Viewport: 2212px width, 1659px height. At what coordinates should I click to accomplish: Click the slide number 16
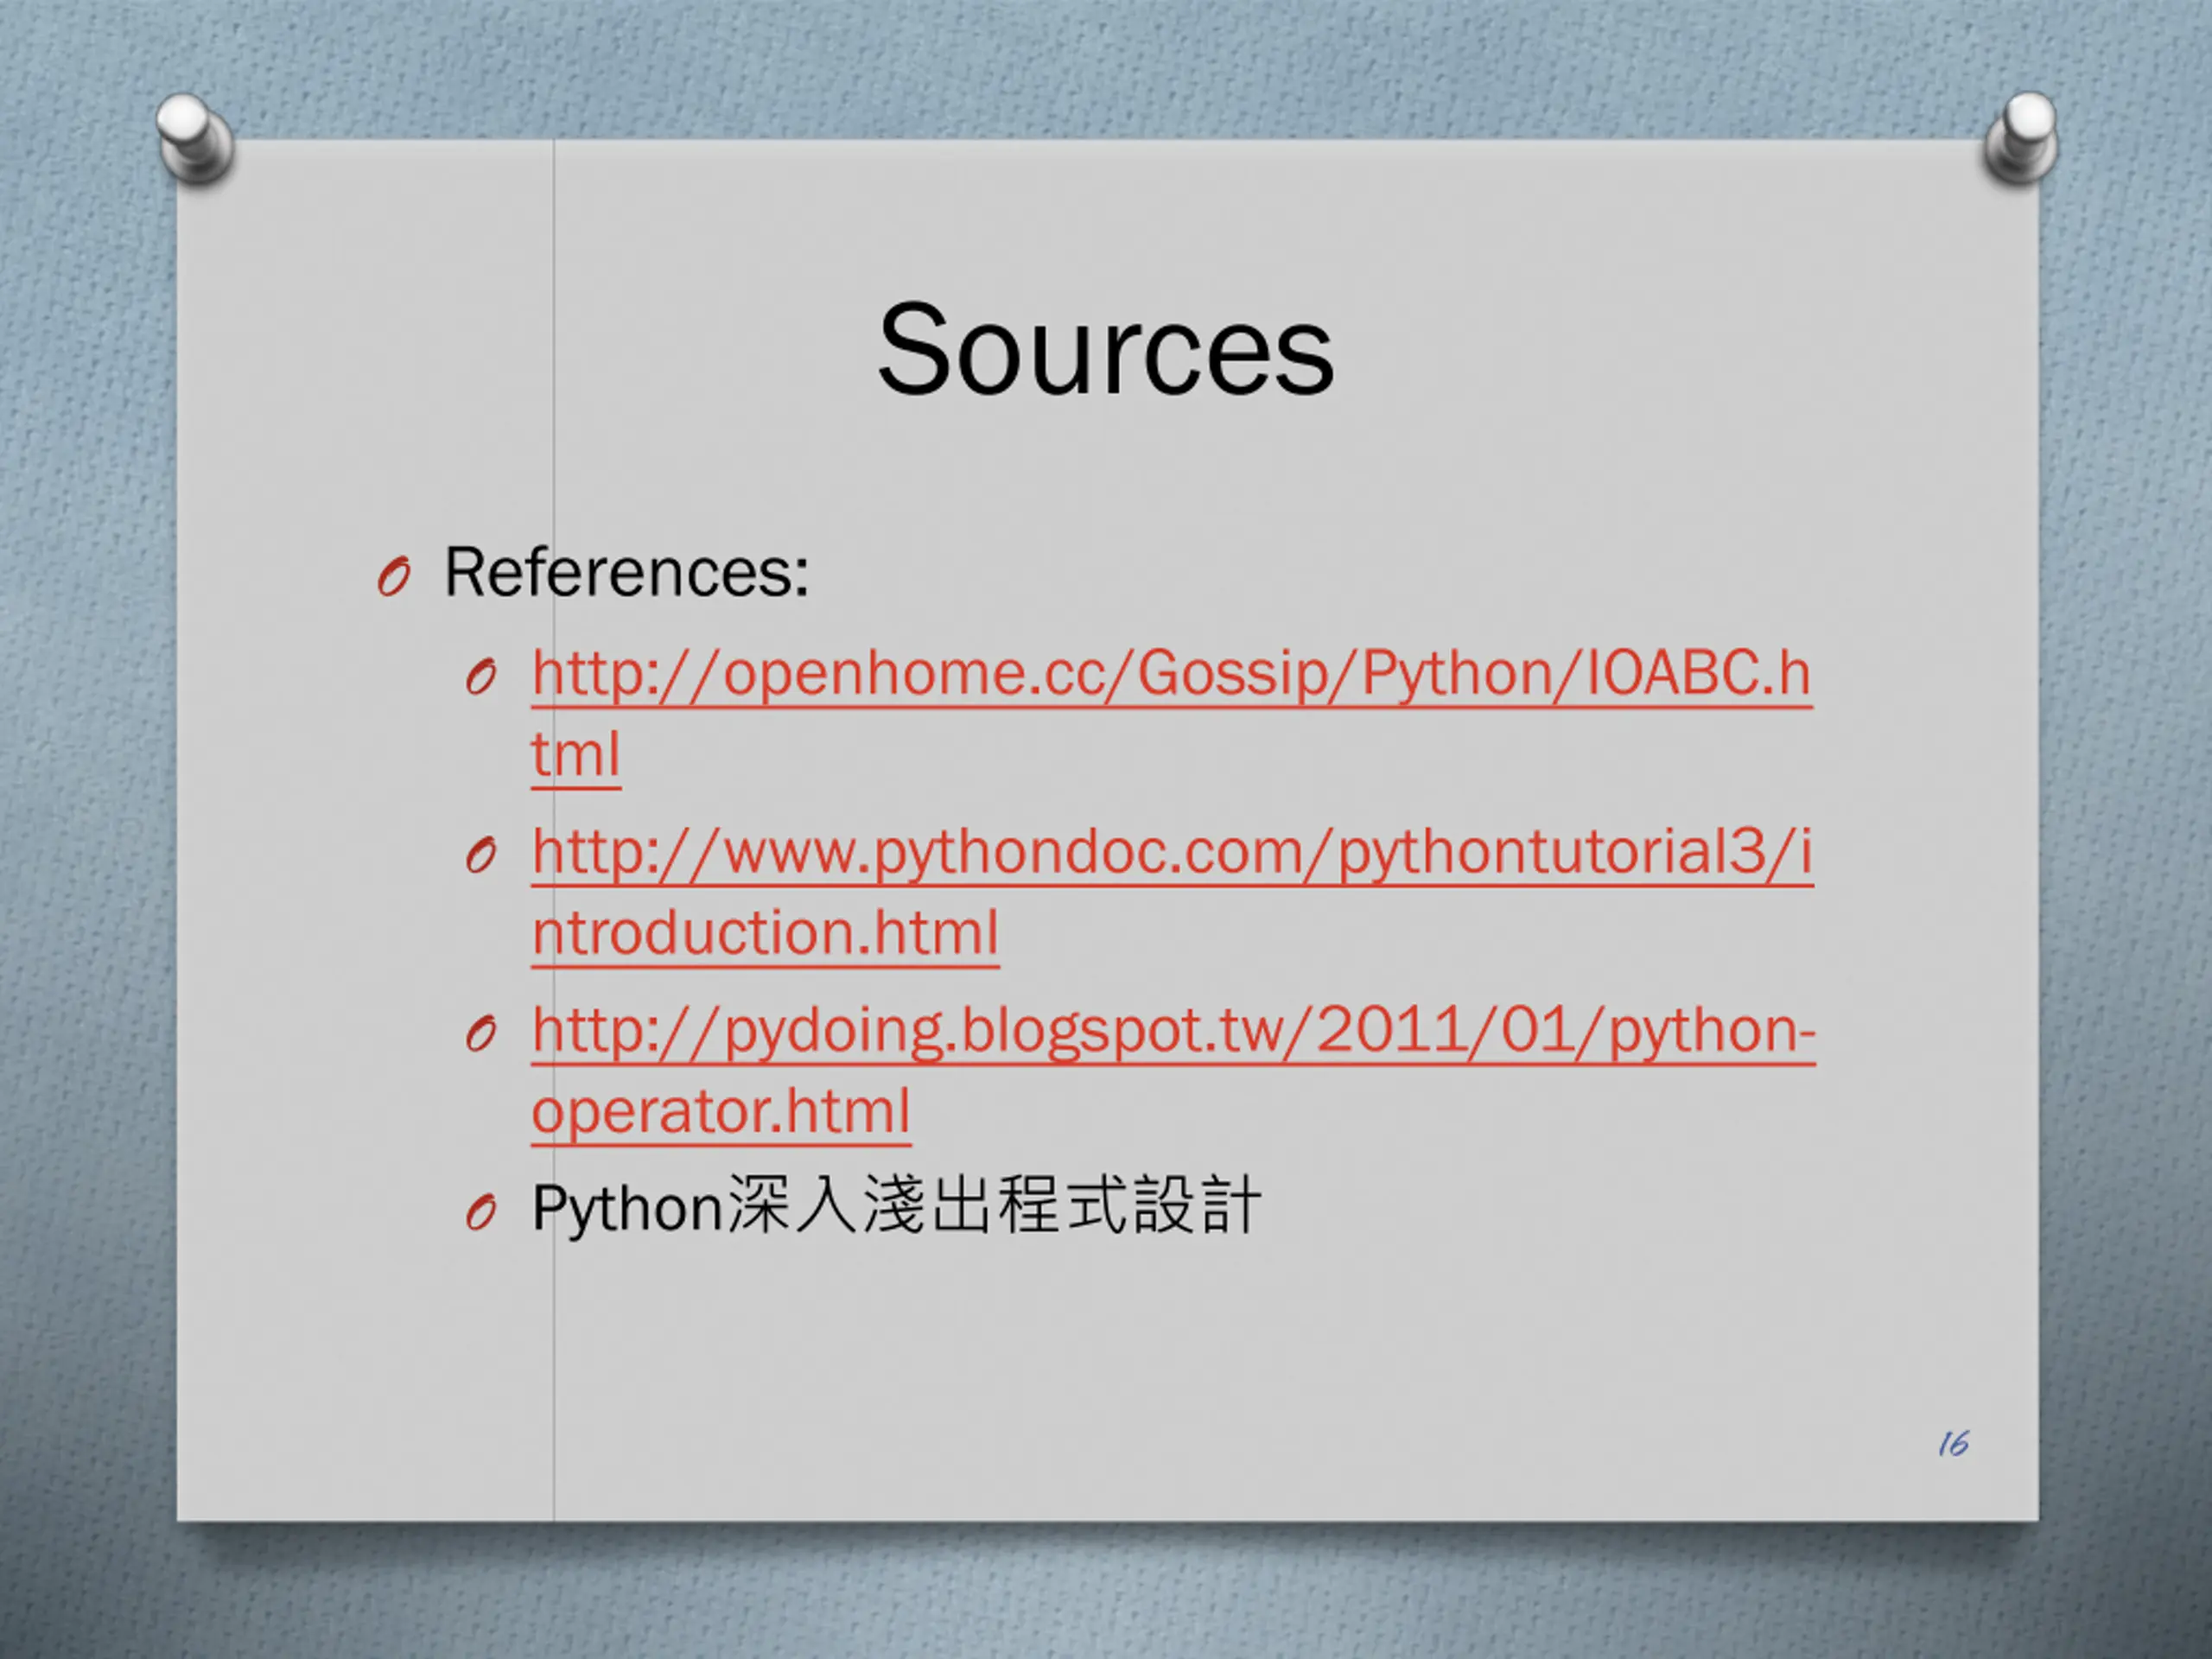pos(1953,1443)
